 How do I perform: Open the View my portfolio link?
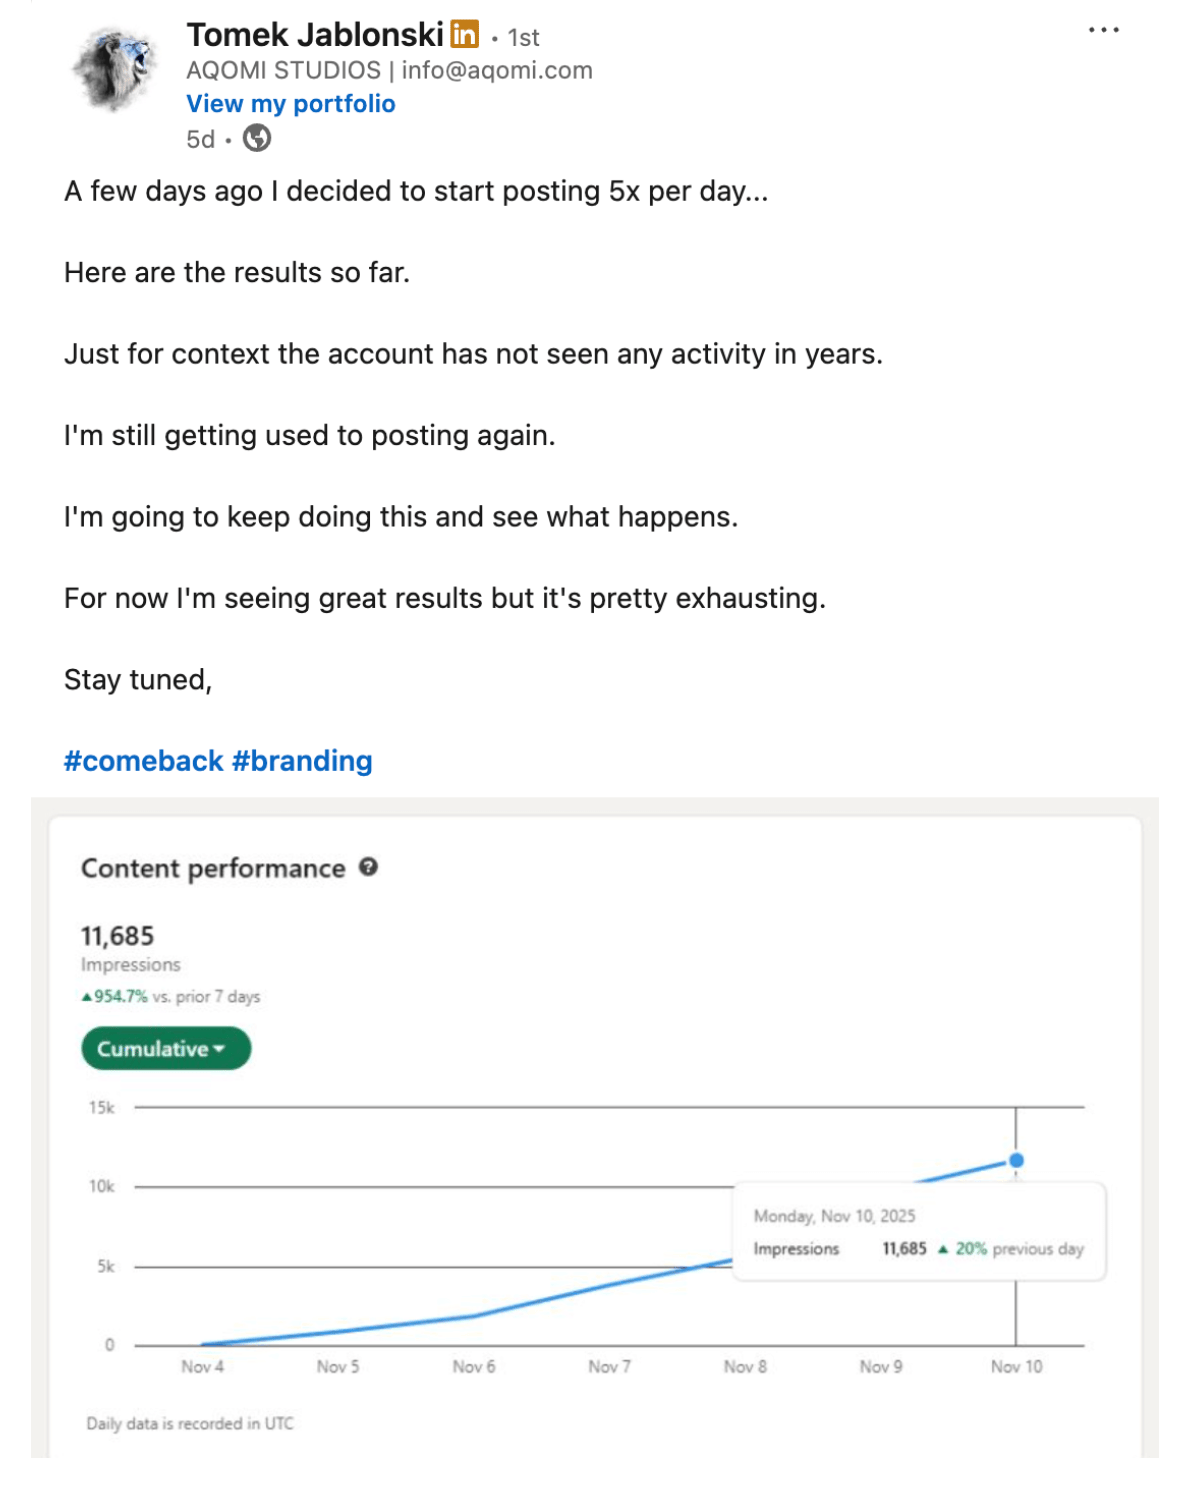(290, 104)
